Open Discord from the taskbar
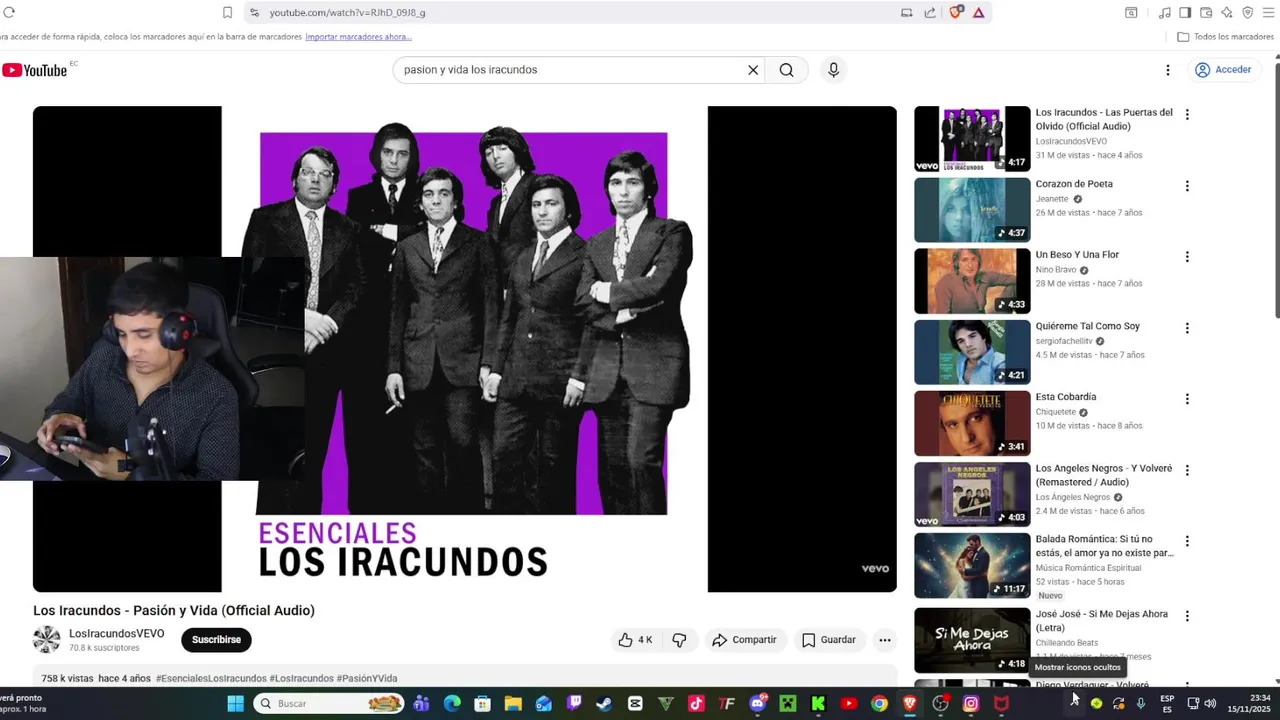The width and height of the screenshot is (1280, 720). click(x=758, y=704)
